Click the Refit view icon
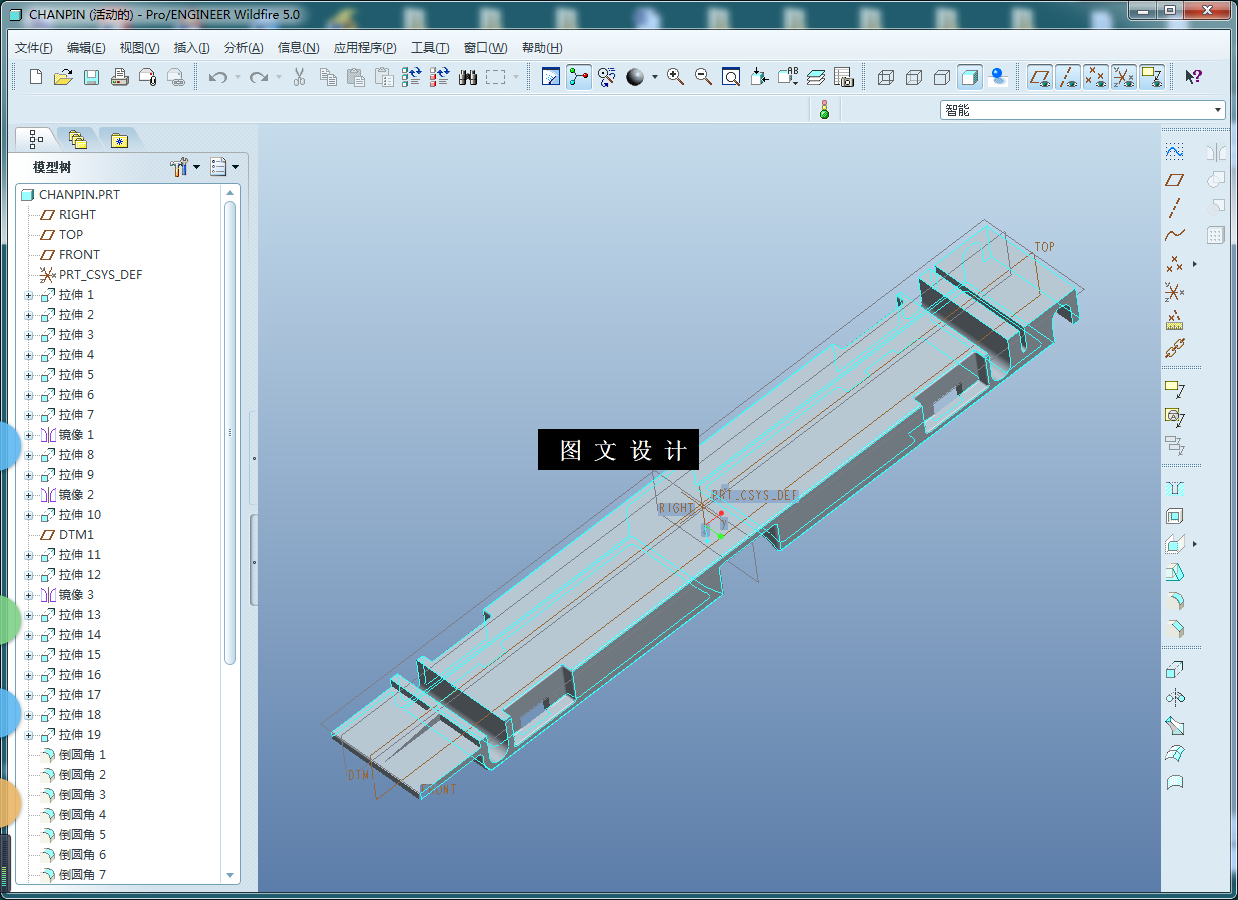This screenshot has width=1238, height=900. click(x=731, y=77)
